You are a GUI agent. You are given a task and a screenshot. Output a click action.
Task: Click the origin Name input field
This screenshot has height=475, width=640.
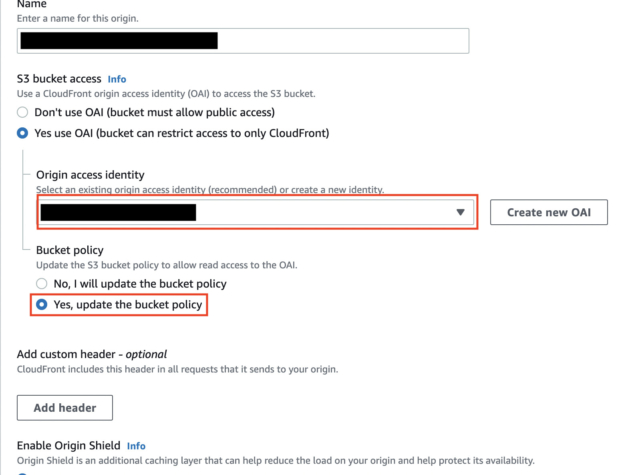[243, 41]
